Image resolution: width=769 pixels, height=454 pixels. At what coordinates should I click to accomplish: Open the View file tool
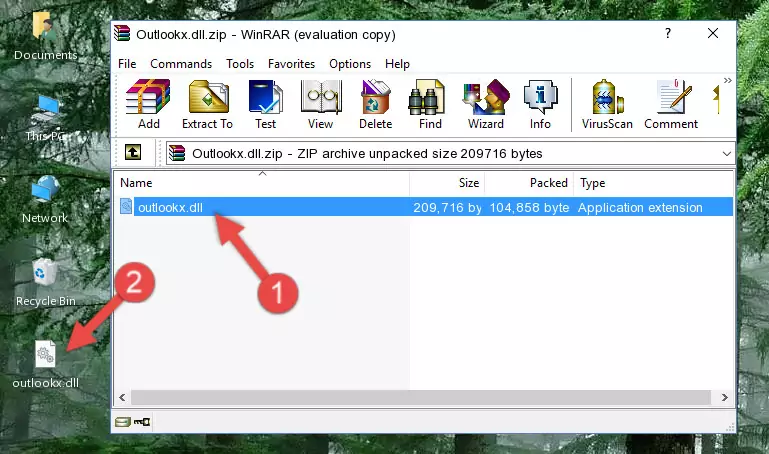pyautogui.click(x=321, y=104)
